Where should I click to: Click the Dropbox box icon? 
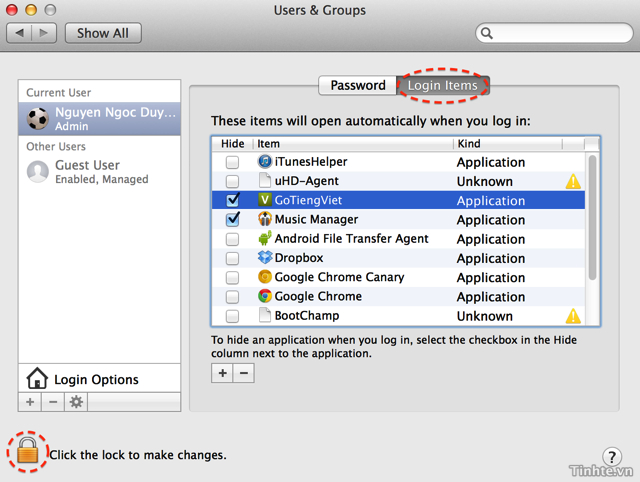point(264,257)
